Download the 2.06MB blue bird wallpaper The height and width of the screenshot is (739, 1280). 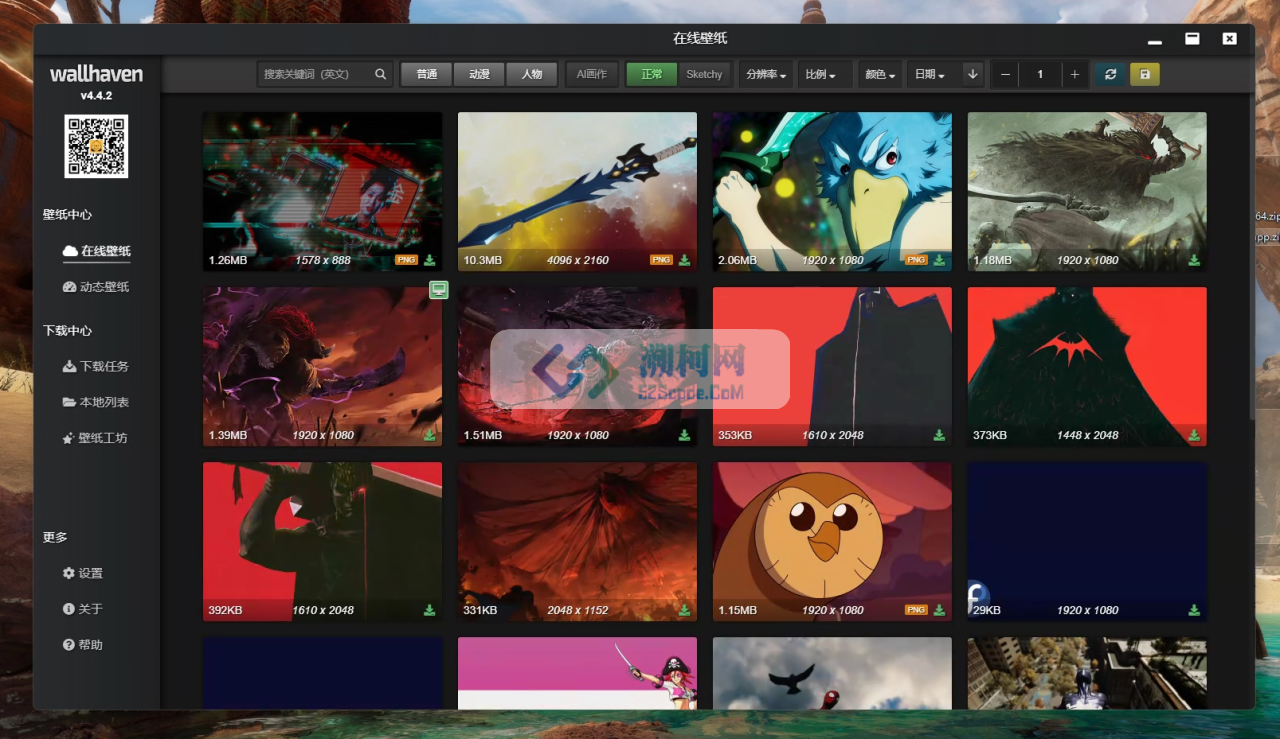pos(940,260)
